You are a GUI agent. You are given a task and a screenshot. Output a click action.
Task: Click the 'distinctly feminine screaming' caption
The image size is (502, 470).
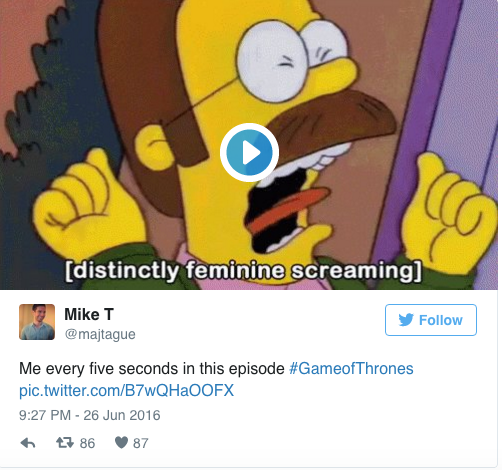243,271
